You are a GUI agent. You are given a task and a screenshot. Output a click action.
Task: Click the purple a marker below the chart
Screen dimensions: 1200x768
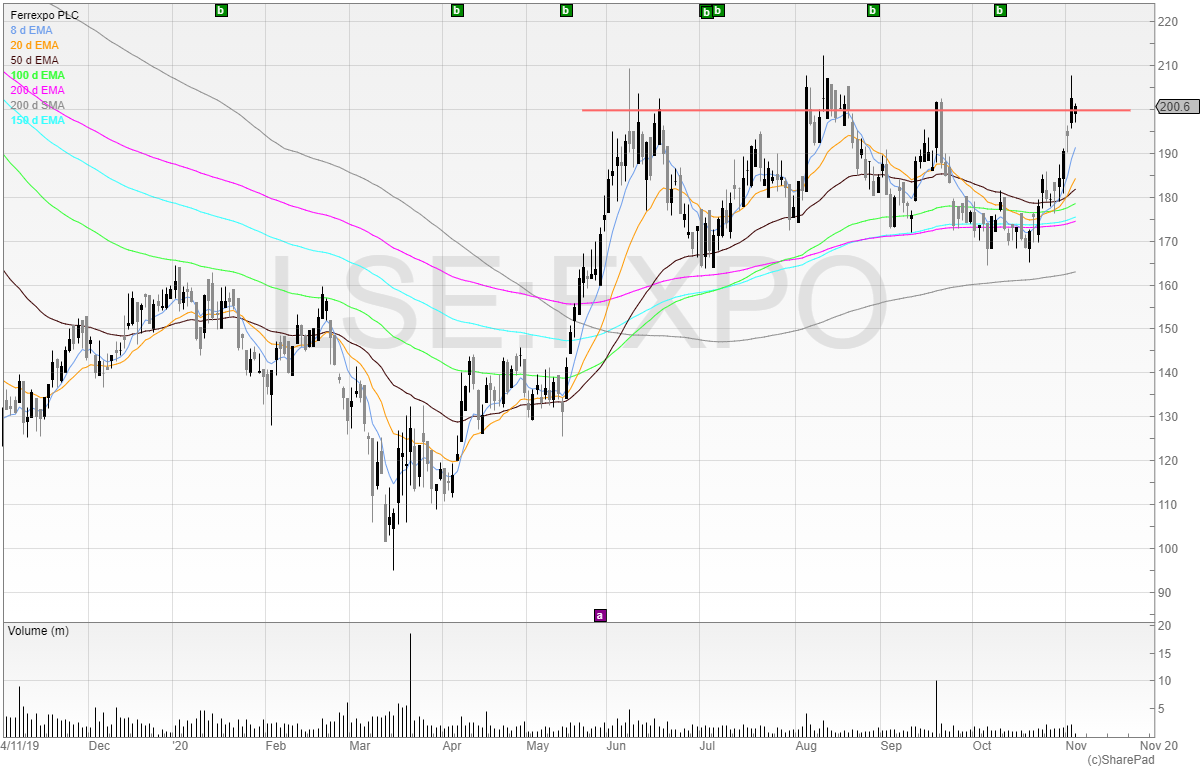point(600,615)
